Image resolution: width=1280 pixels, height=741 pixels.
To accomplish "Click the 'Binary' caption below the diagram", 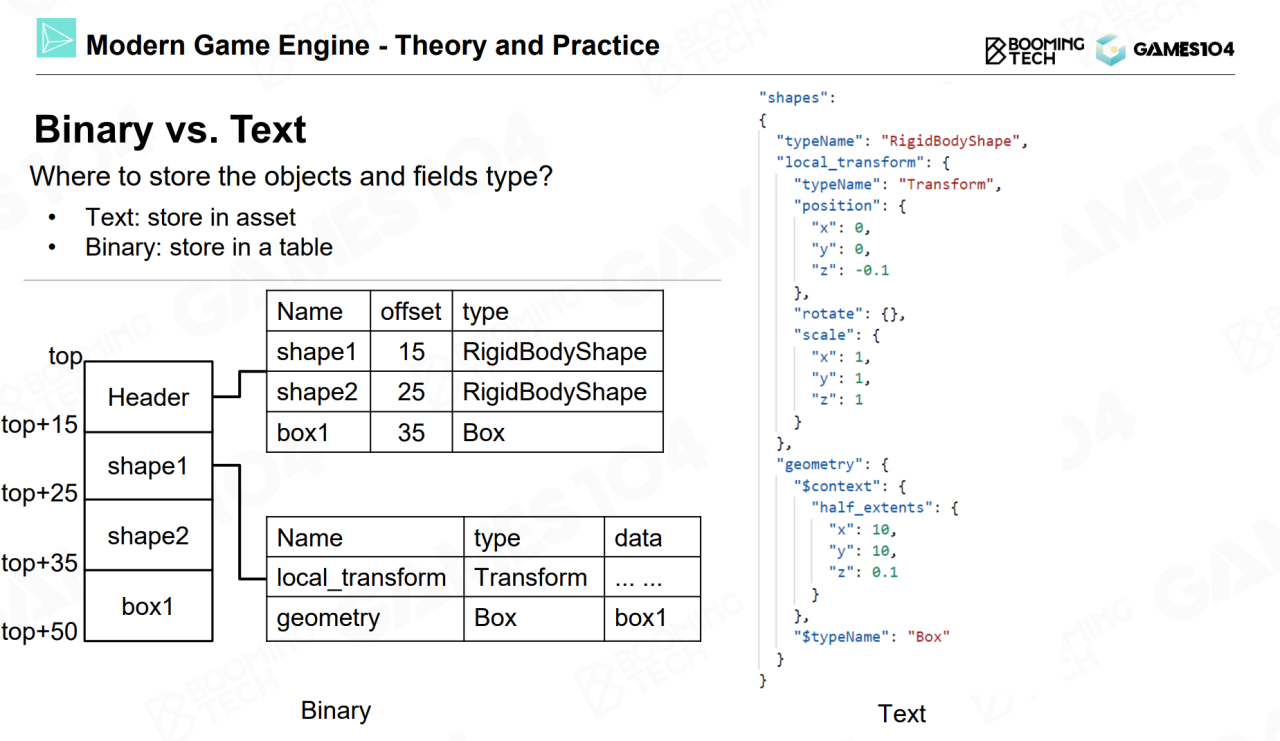I will [x=336, y=711].
